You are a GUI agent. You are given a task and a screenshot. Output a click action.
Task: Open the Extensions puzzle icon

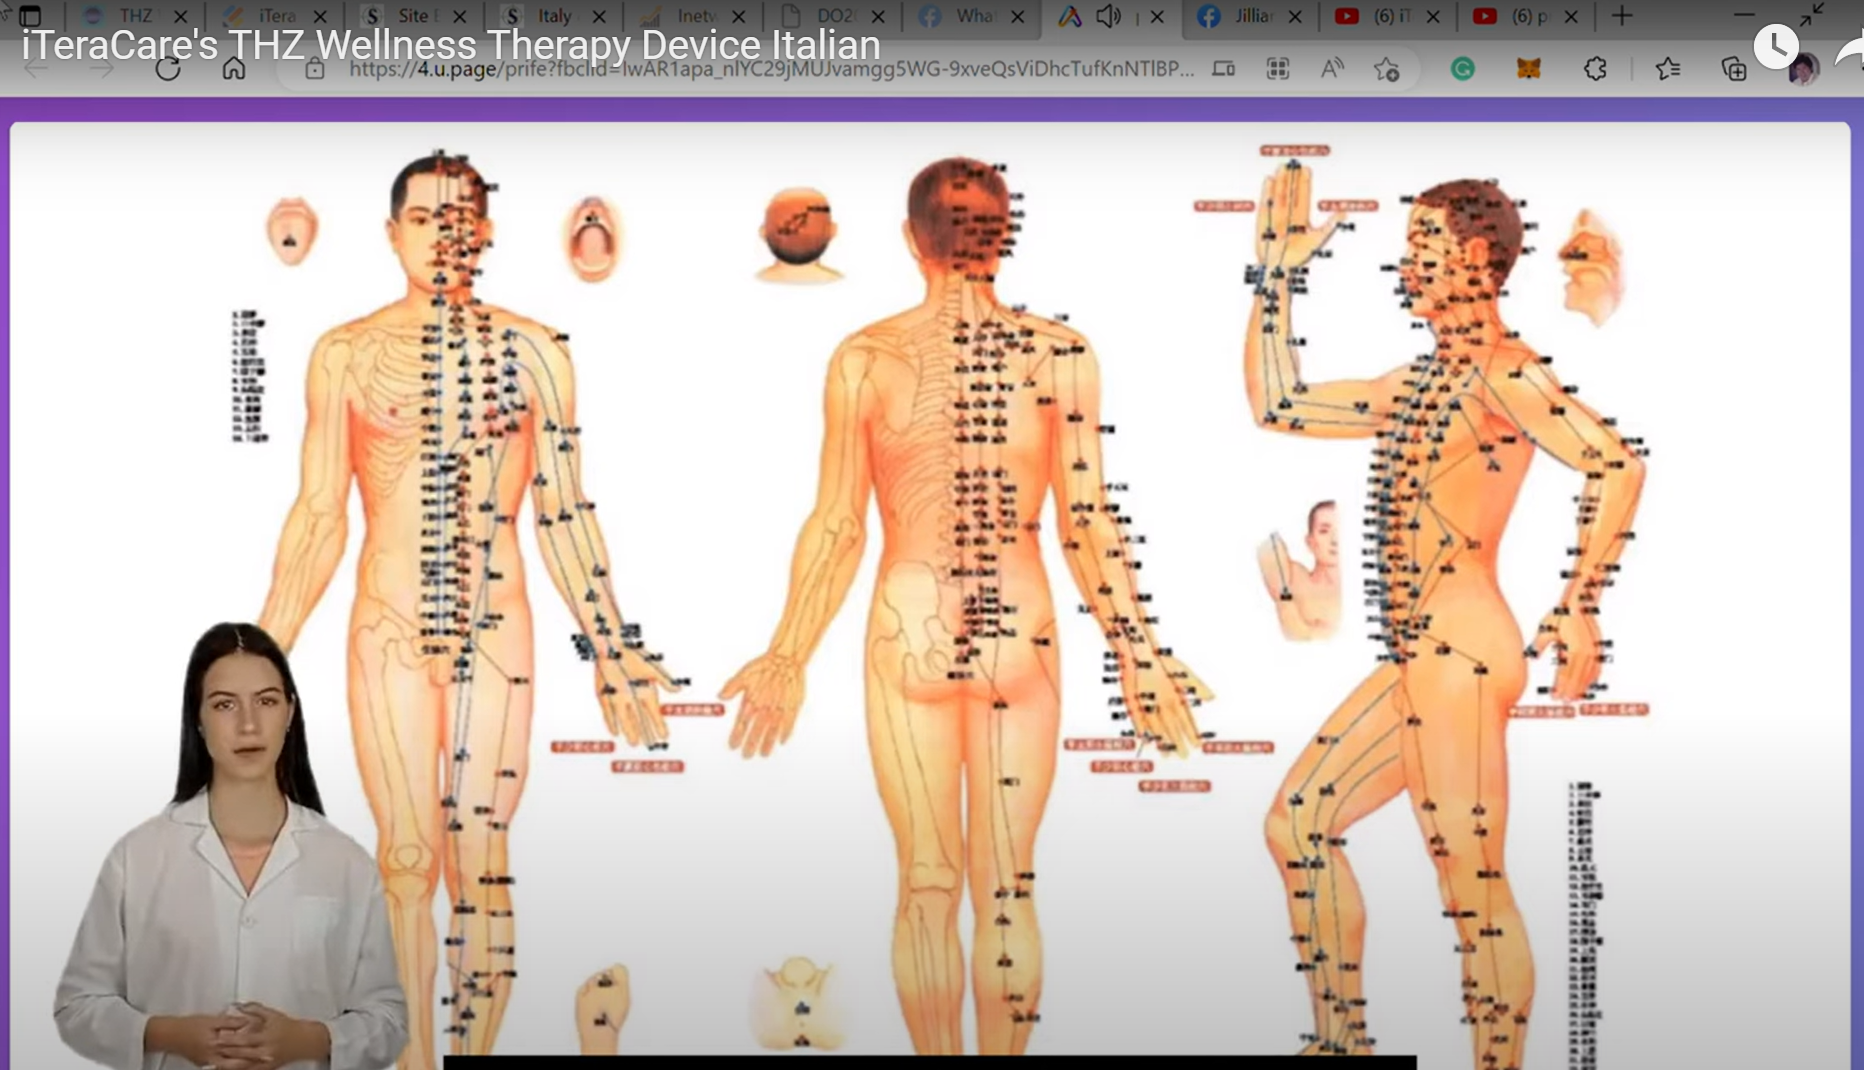(x=1595, y=69)
